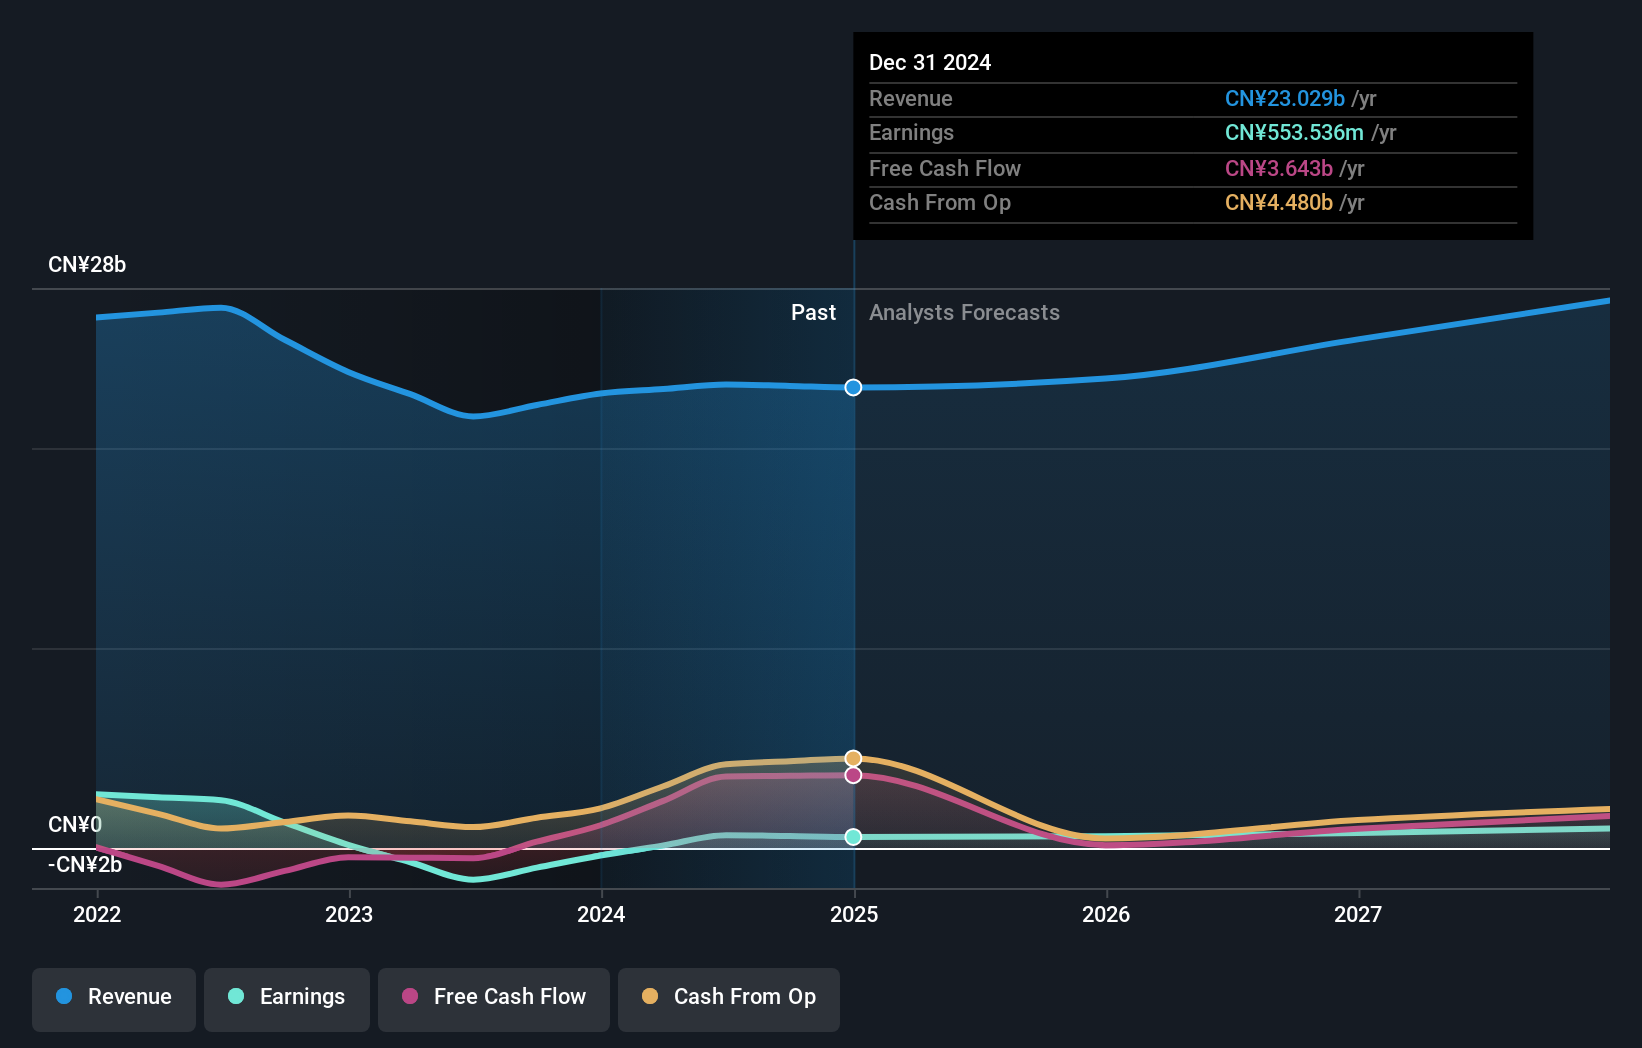This screenshot has width=1642, height=1048.
Task: Click the CN¥23.029b revenue value
Action: (1285, 98)
